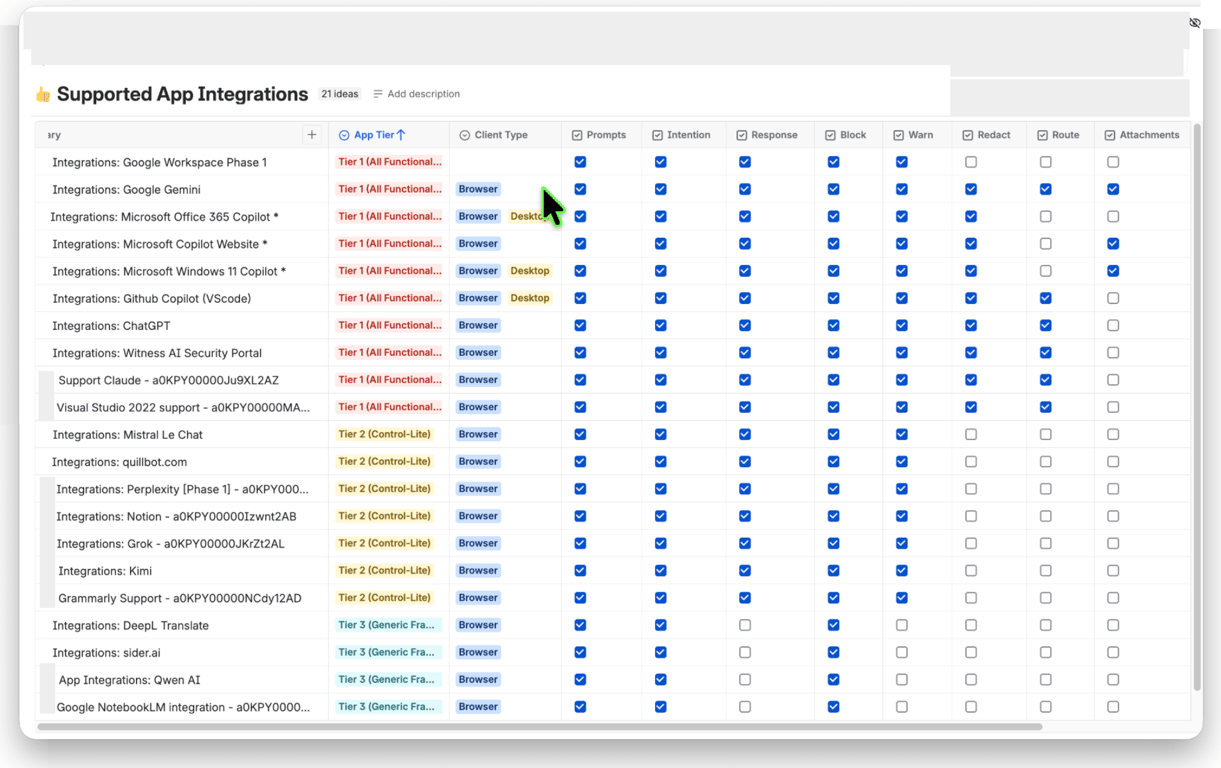The width and height of the screenshot is (1221, 768).
Task: Click the Supported App Integrations title
Action: (x=182, y=94)
